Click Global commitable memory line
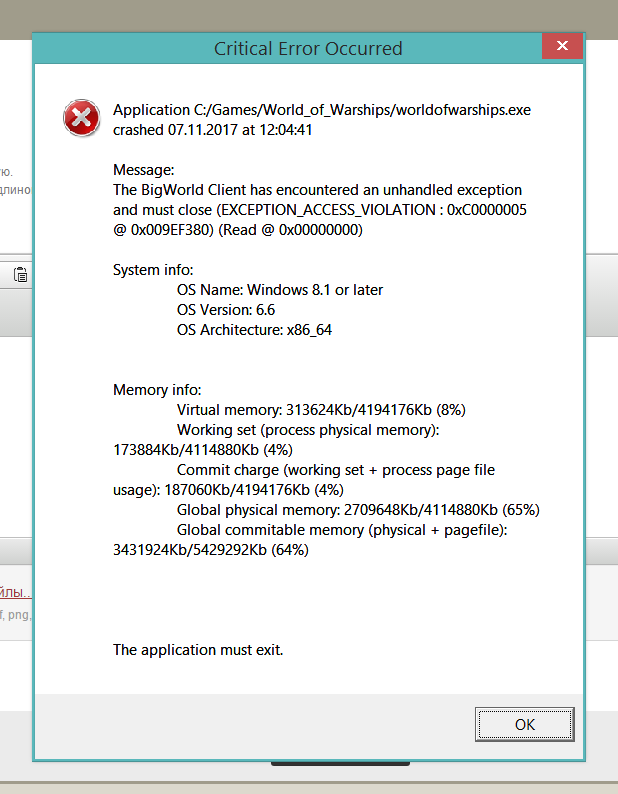This screenshot has width=618, height=794. click(x=342, y=530)
